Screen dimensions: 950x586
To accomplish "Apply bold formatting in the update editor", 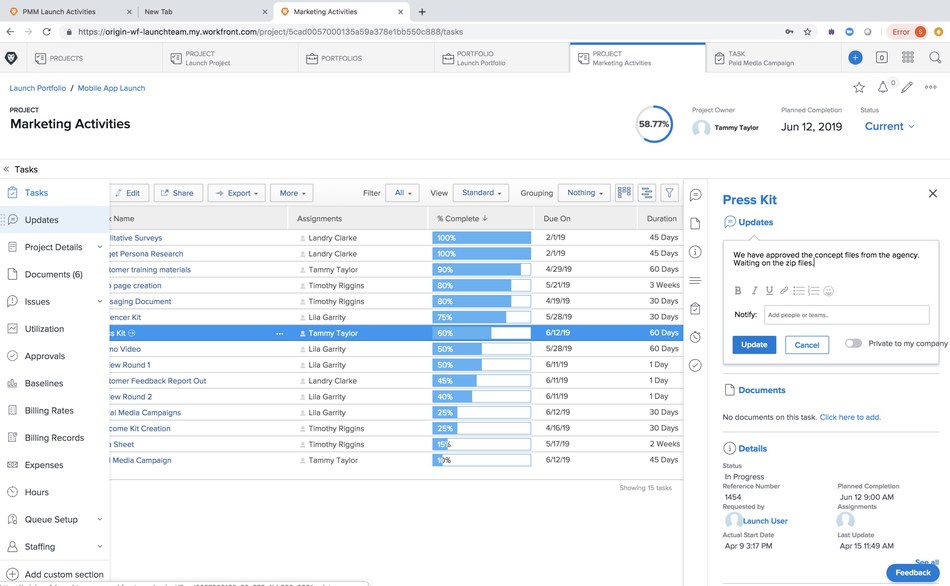I will click(x=738, y=291).
